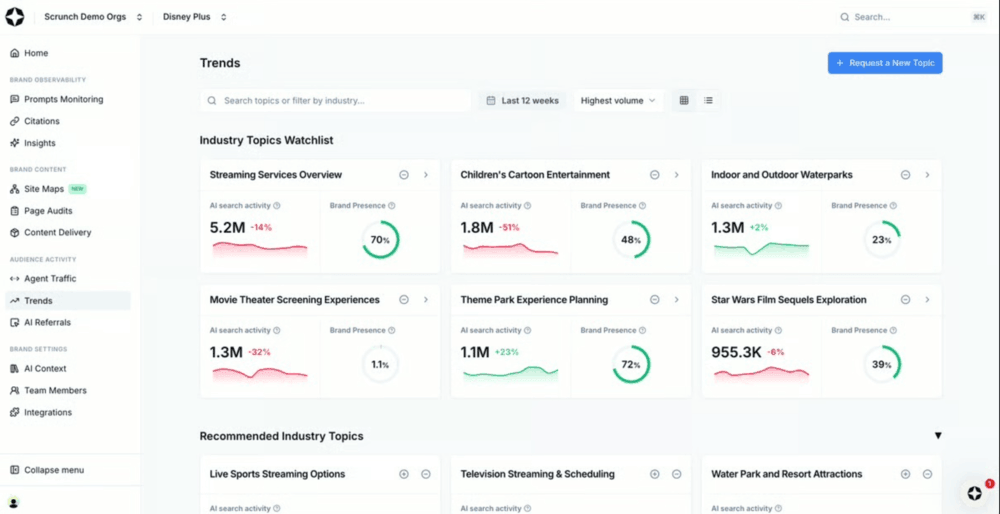Image resolution: width=1000 pixels, height=514 pixels.
Task: Click the Theme Park 1.1M trend chart
Action: click(510, 374)
